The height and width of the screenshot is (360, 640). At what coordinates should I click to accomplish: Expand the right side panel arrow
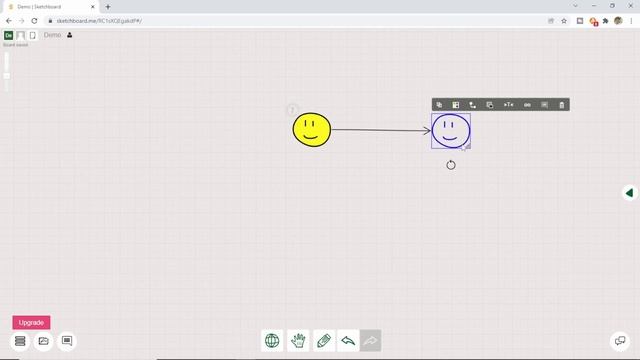point(630,193)
